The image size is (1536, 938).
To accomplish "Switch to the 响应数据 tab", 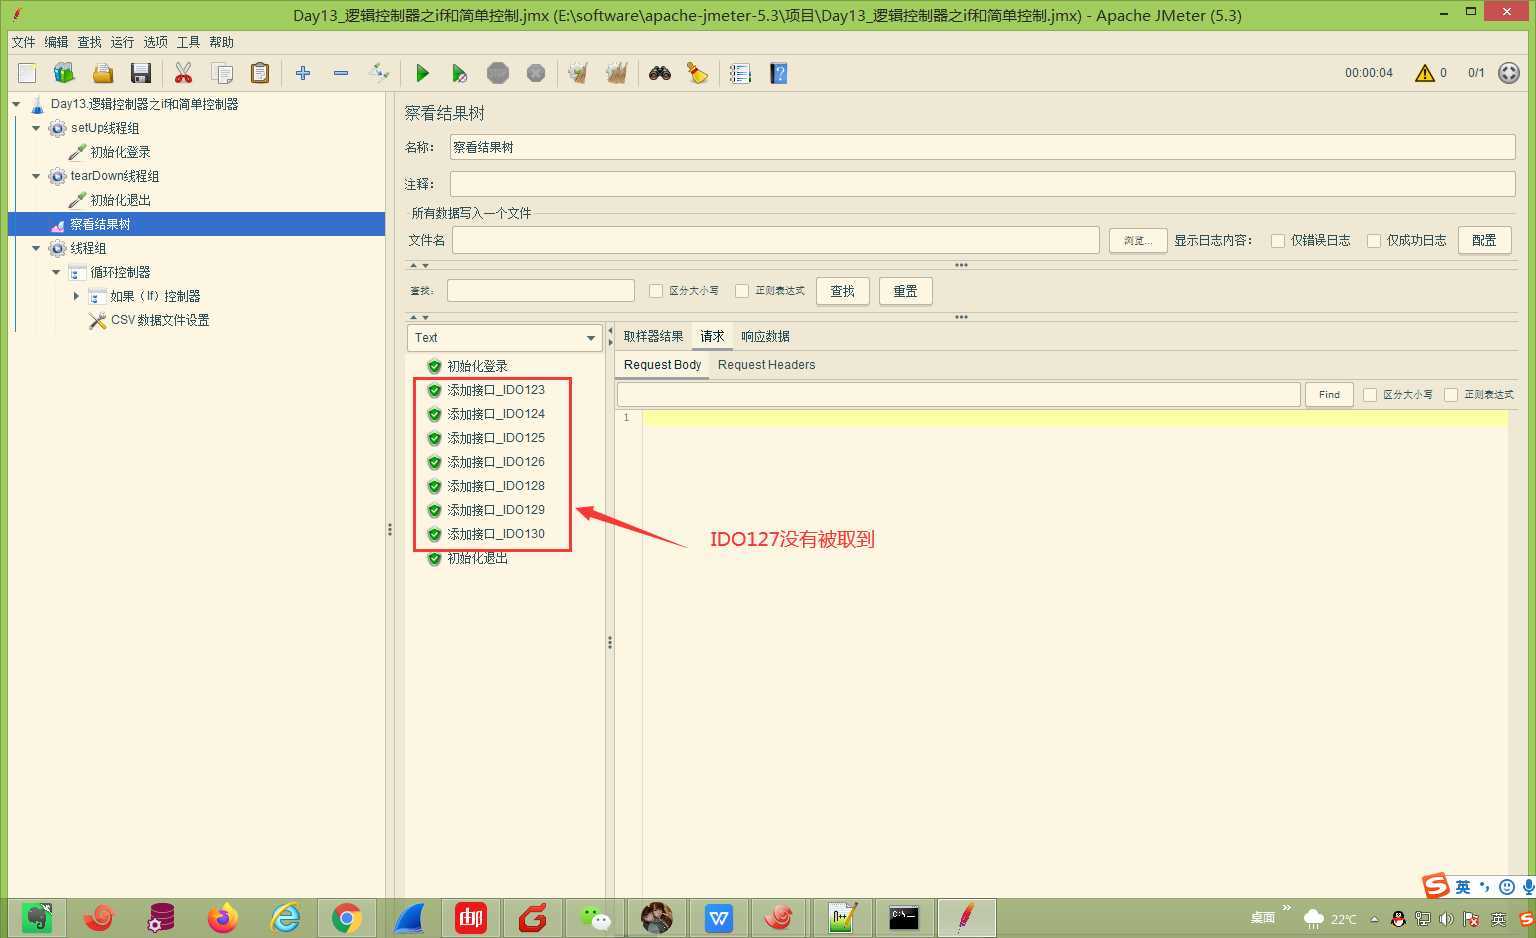I will [x=765, y=336].
